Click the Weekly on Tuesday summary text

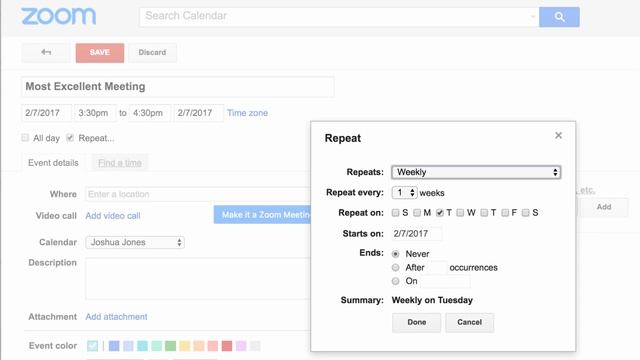432,300
